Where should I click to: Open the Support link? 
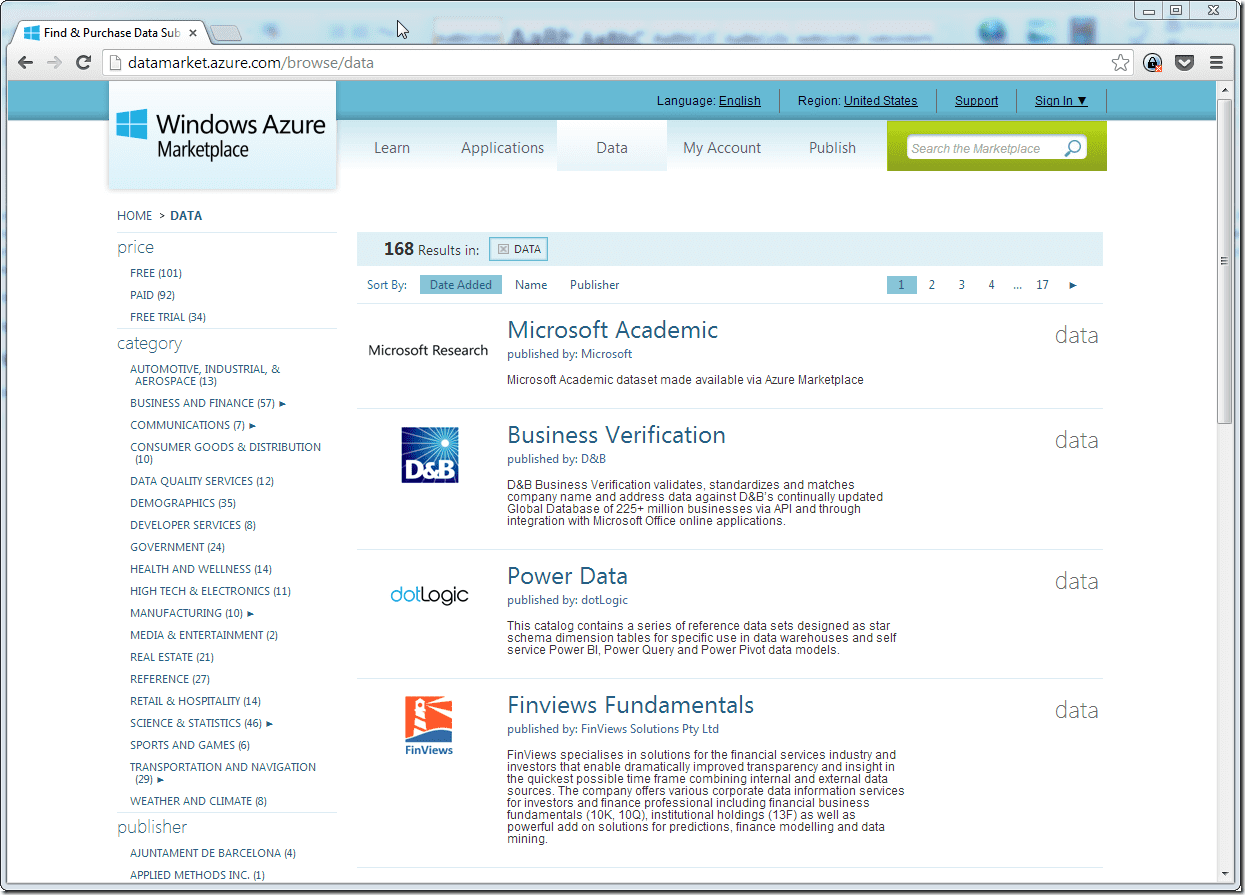click(x=976, y=100)
